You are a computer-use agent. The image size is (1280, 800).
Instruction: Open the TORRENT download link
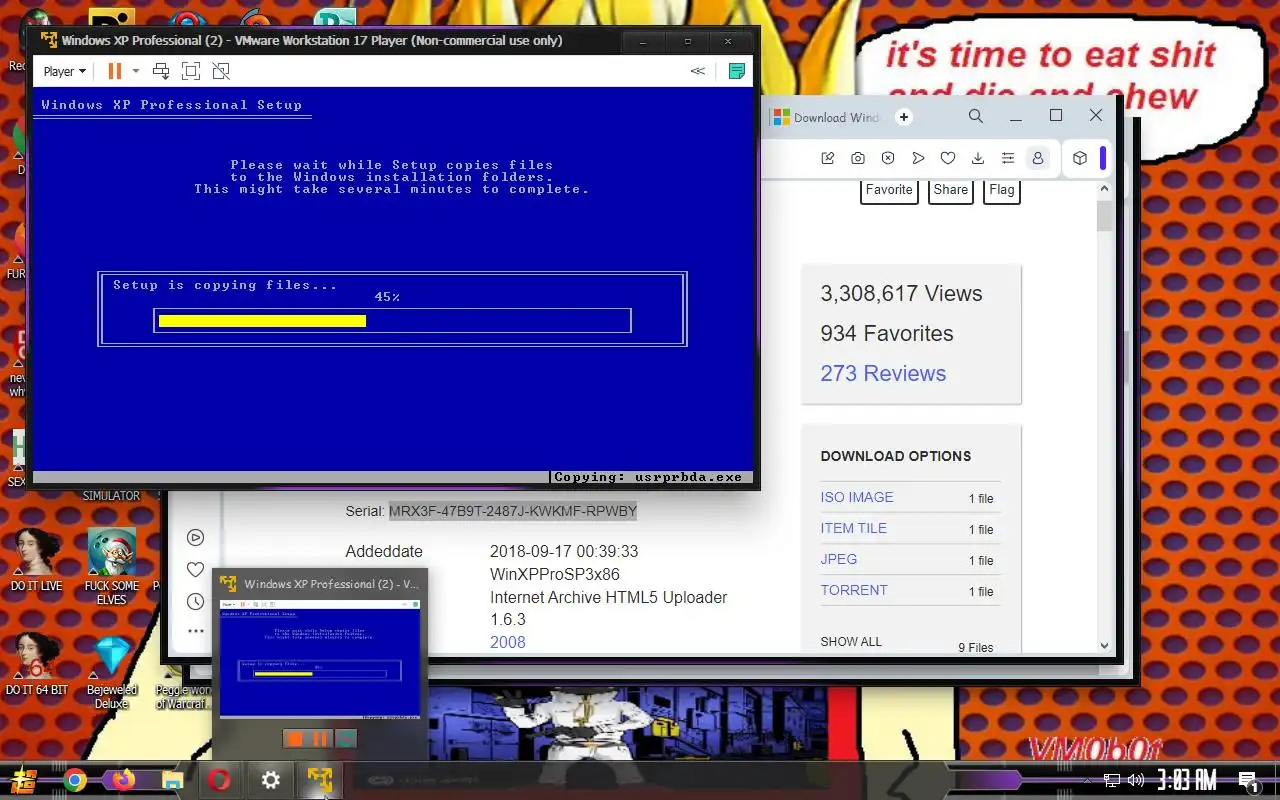pyautogui.click(x=854, y=590)
